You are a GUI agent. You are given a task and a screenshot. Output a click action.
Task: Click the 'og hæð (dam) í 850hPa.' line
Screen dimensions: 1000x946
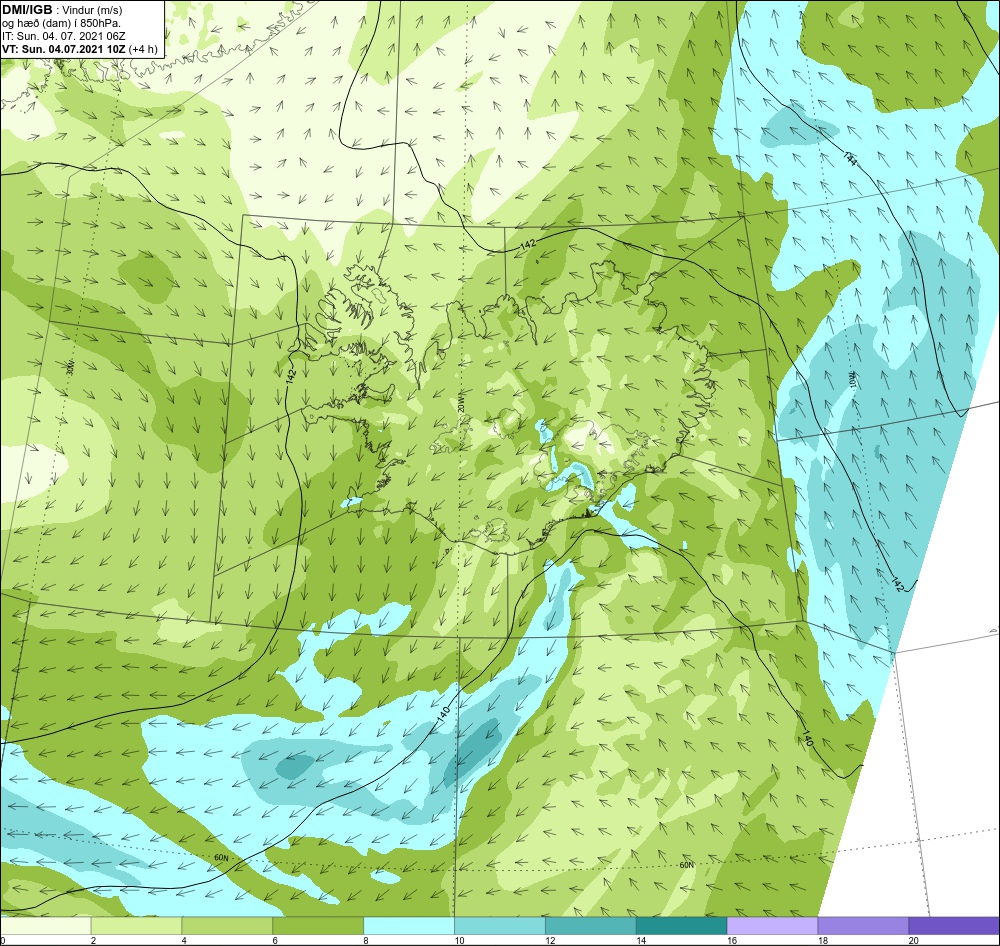point(61,23)
